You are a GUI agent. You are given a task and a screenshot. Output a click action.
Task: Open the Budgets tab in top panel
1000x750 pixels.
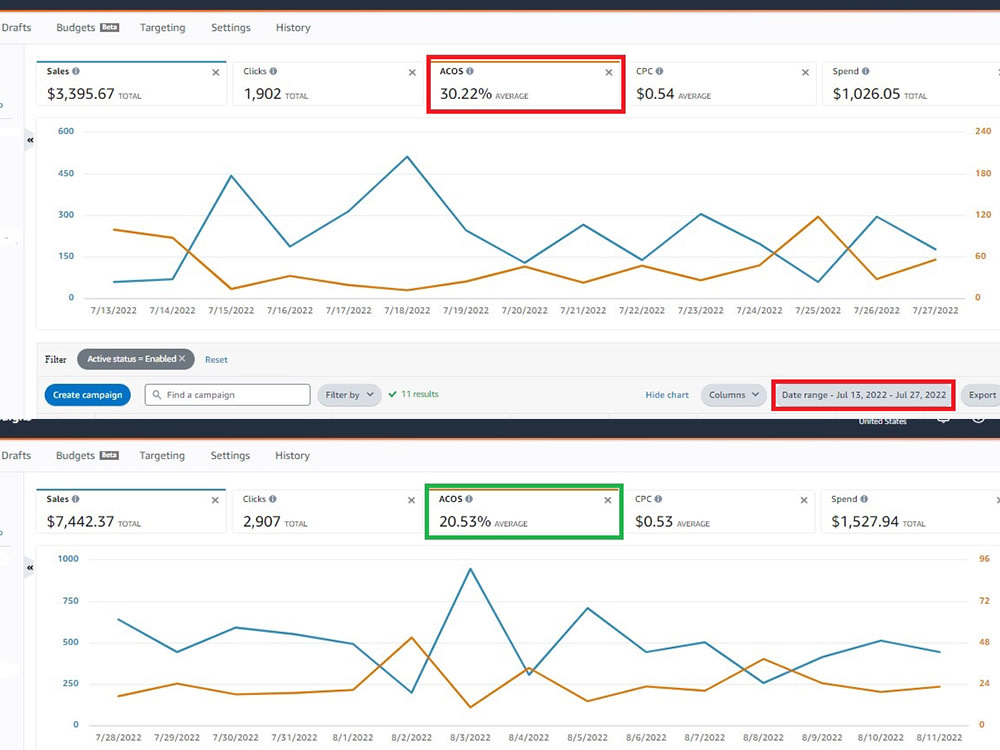[x=87, y=27]
